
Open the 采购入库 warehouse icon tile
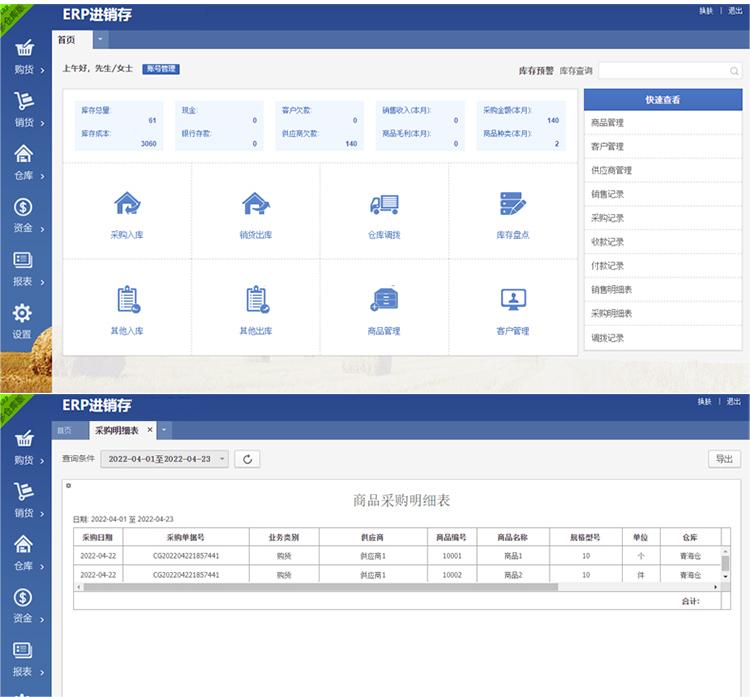point(127,204)
